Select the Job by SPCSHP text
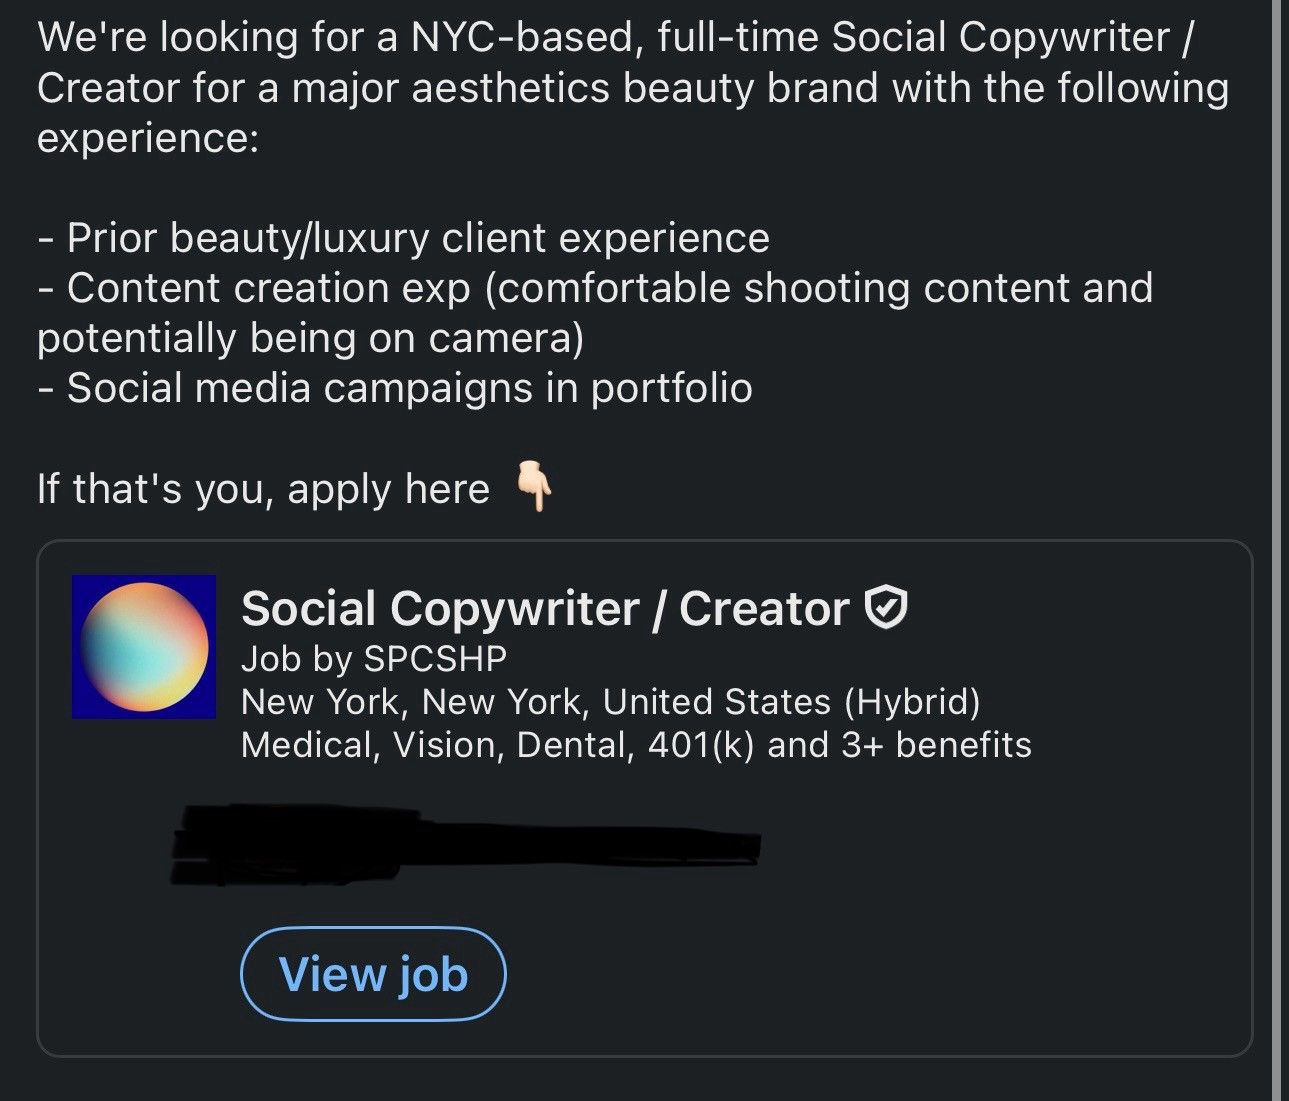1289x1101 pixels. [374, 659]
